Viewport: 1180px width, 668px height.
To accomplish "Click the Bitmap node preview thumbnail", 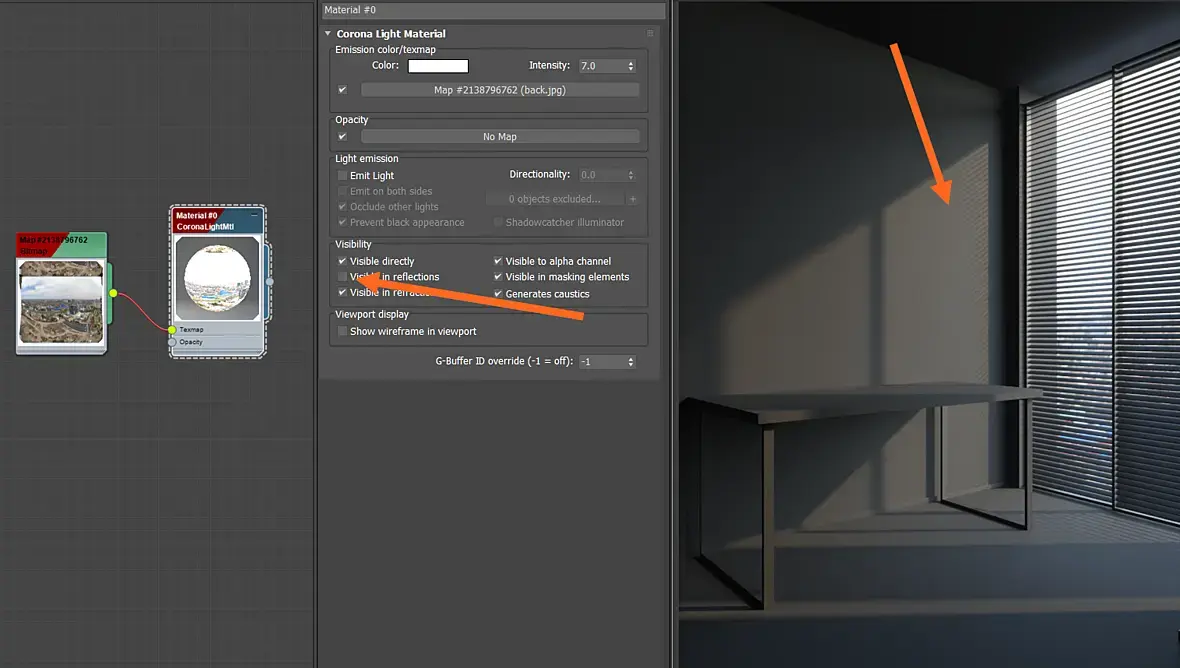I will click(61, 302).
